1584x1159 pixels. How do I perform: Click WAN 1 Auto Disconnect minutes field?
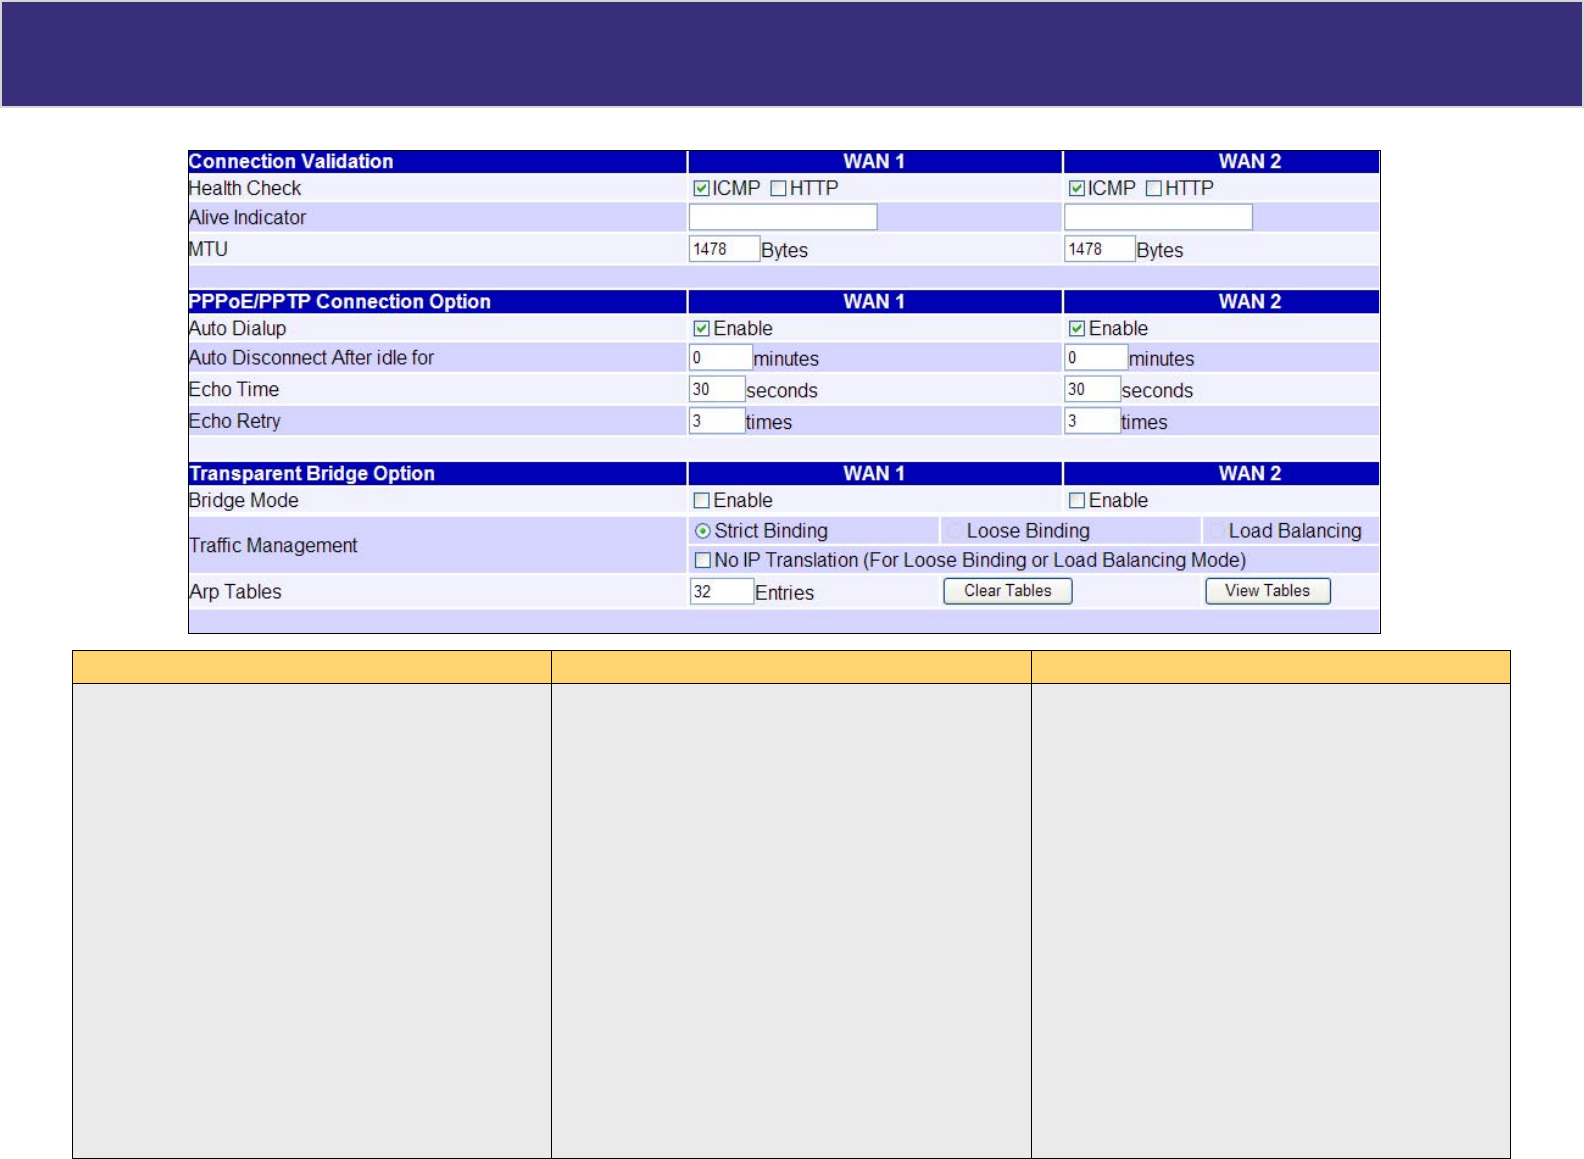click(719, 358)
